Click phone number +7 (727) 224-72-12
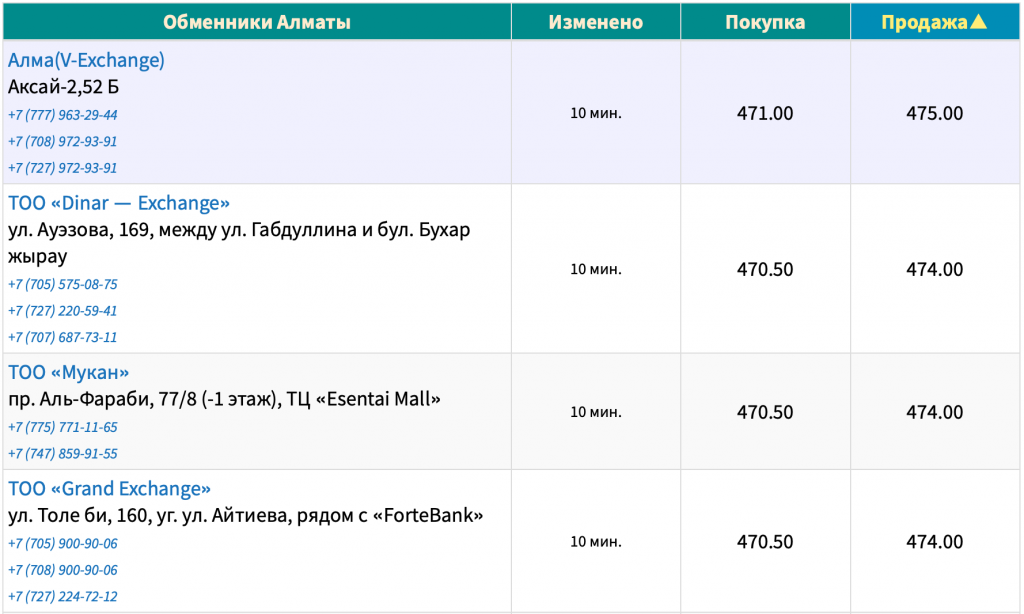 (x=63, y=596)
